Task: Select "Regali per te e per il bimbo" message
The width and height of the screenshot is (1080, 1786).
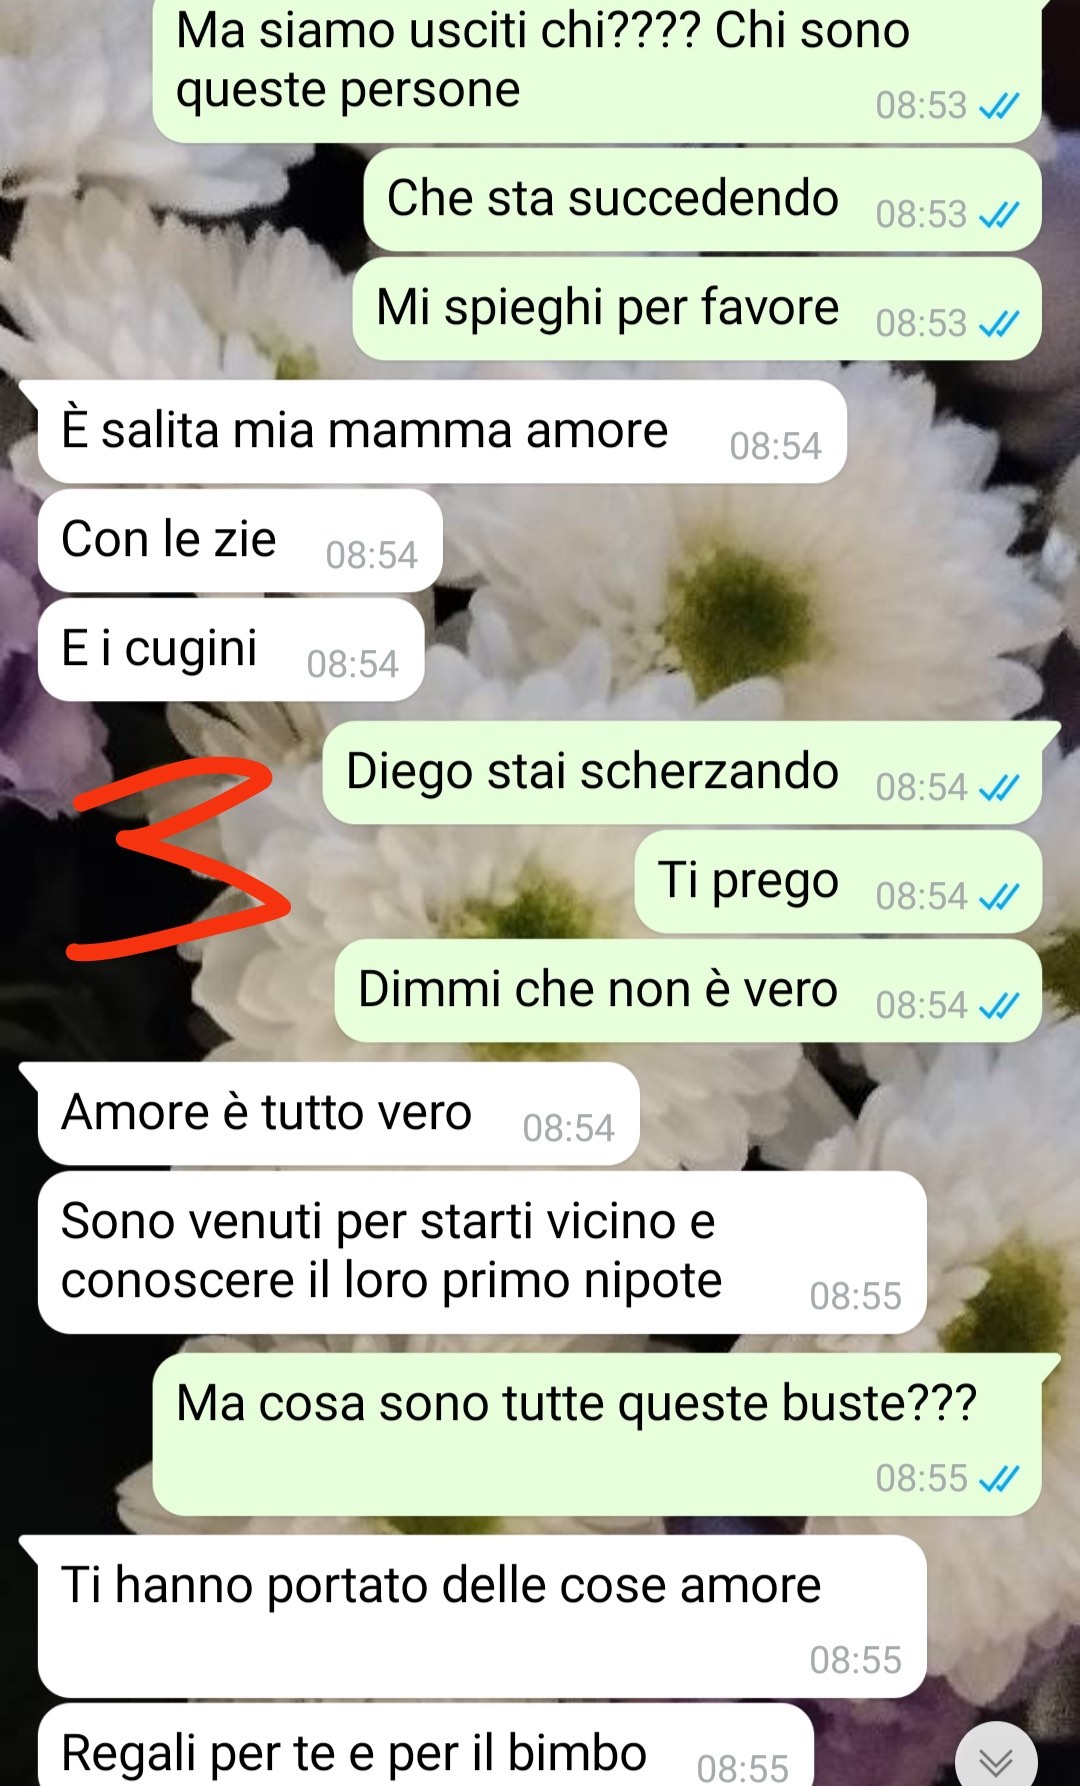Action: [425, 1746]
